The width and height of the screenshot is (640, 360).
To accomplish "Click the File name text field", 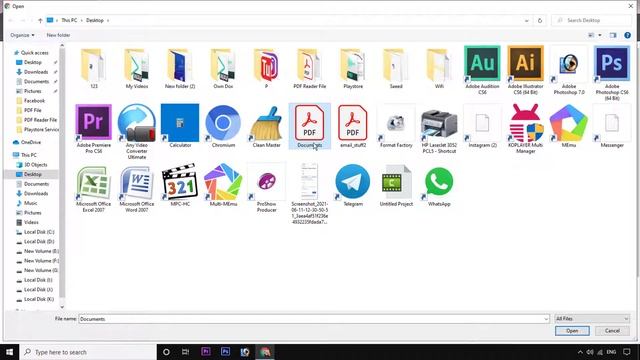I will coord(311,319).
